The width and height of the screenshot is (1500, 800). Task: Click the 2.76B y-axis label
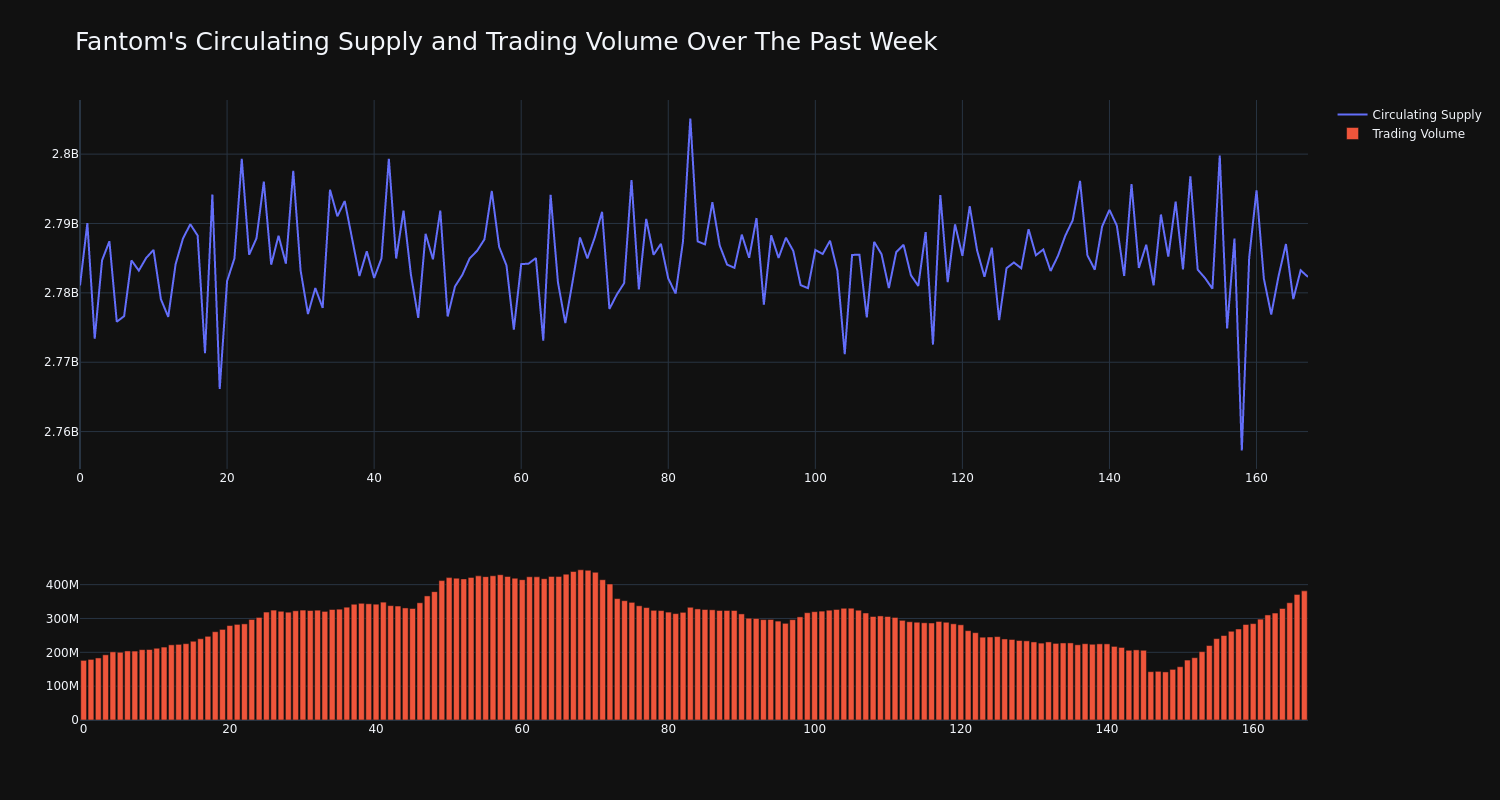click(61, 432)
